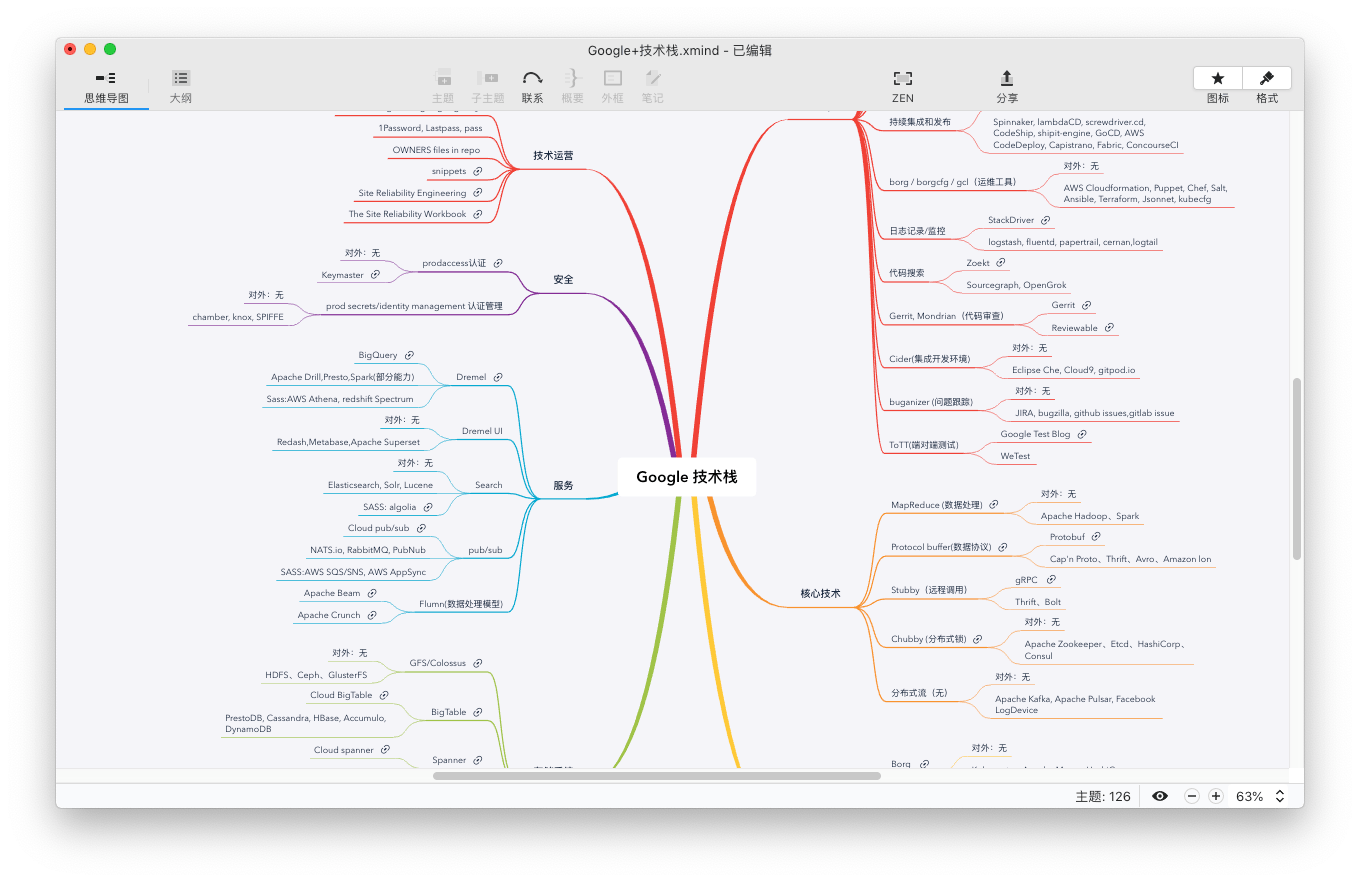Toggle the eye visibility icon in status bar

point(1160,796)
